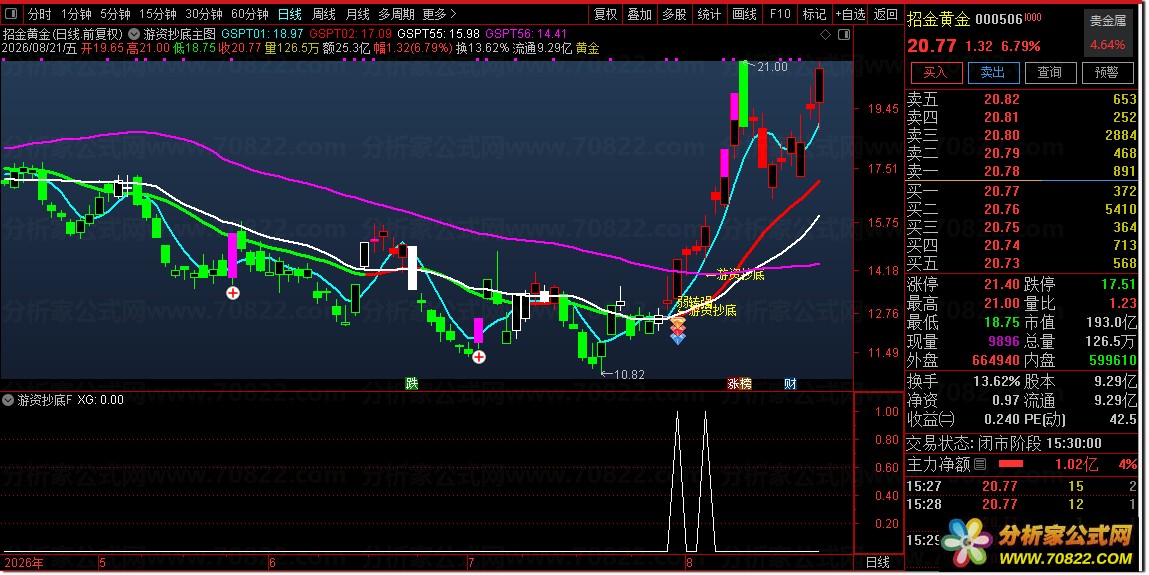Switch to the 5分钟 period

tap(115, 14)
